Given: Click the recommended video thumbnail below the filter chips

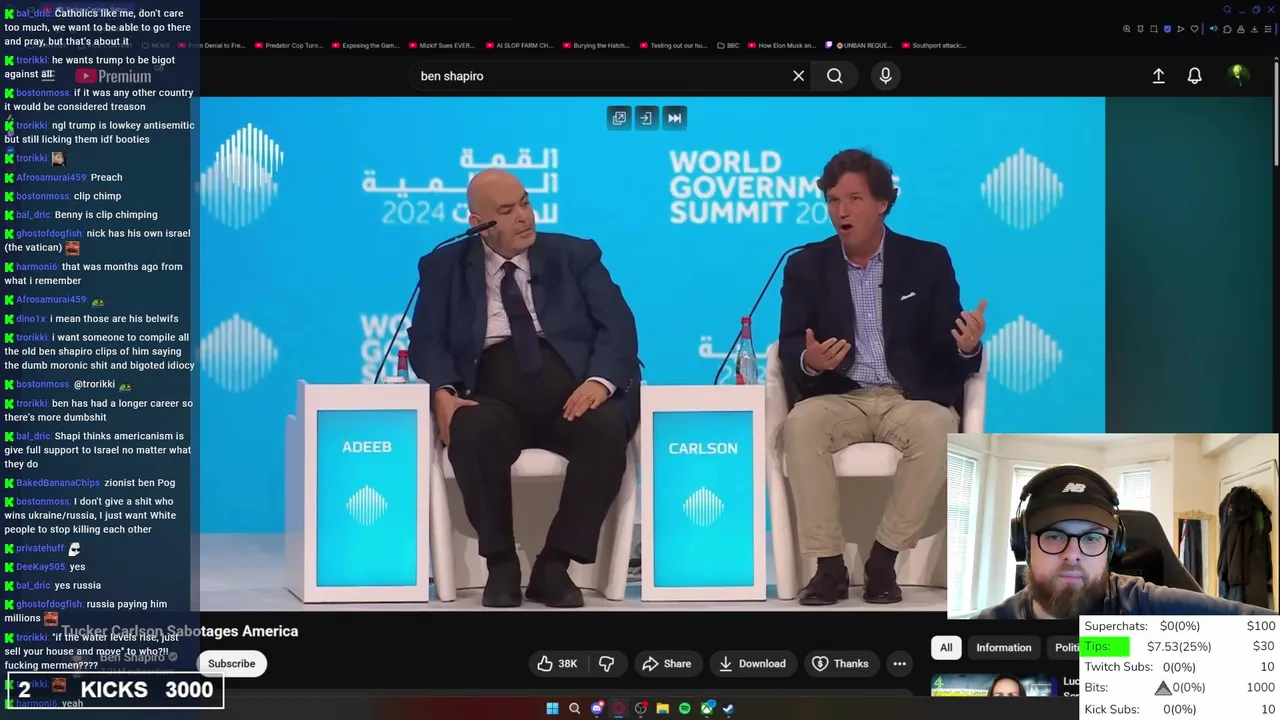Looking at the screenshot, I should click(993, 686).
